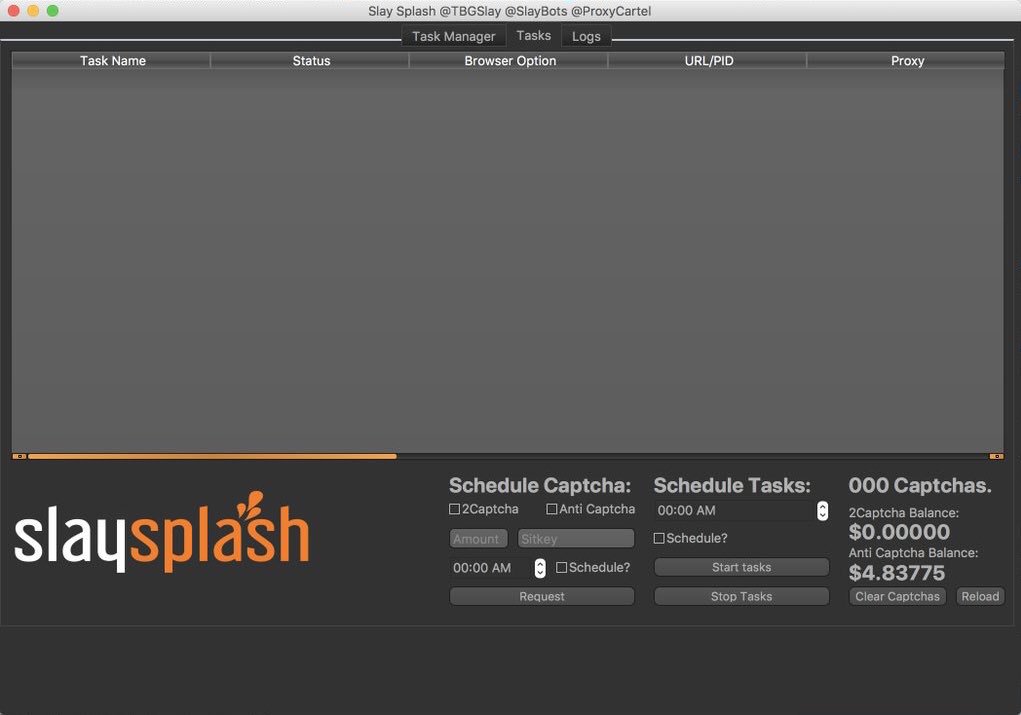Click the Browser Option column header

pos(510,61)
